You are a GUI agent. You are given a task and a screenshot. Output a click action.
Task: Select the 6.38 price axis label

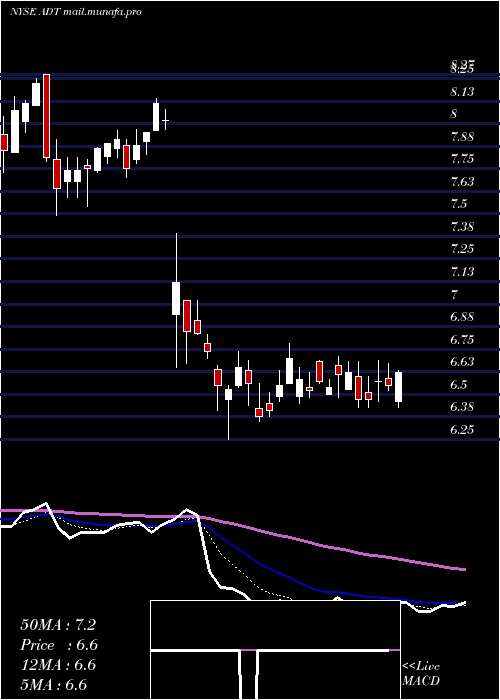(462, 407)
